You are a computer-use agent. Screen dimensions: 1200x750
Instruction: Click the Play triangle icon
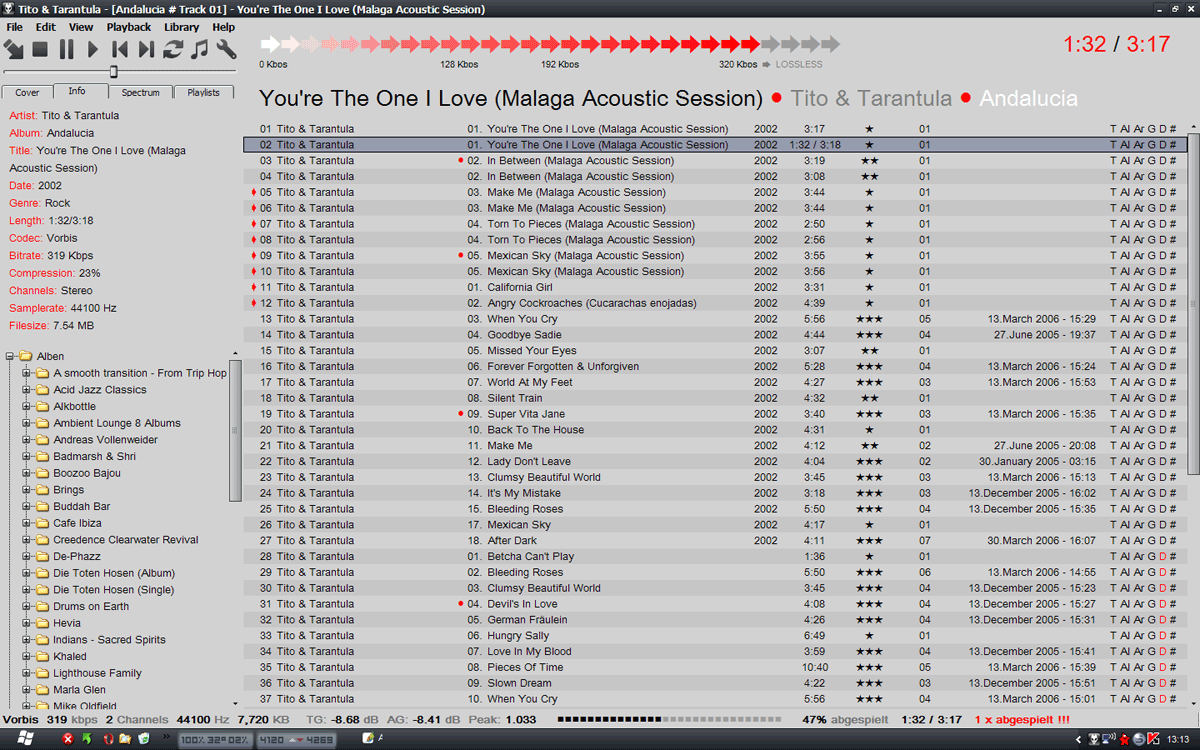point(93,49)
